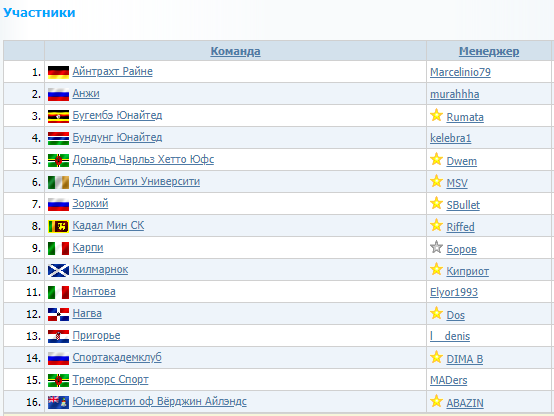Open the Спортакадемклуб team link
The image size is (554, 416).
pos(117,358)
